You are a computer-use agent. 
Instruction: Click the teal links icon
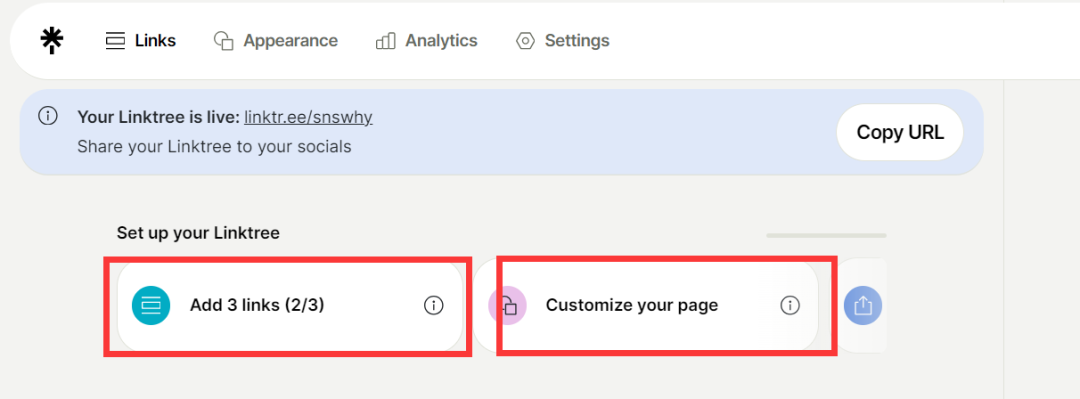[151, 305]
